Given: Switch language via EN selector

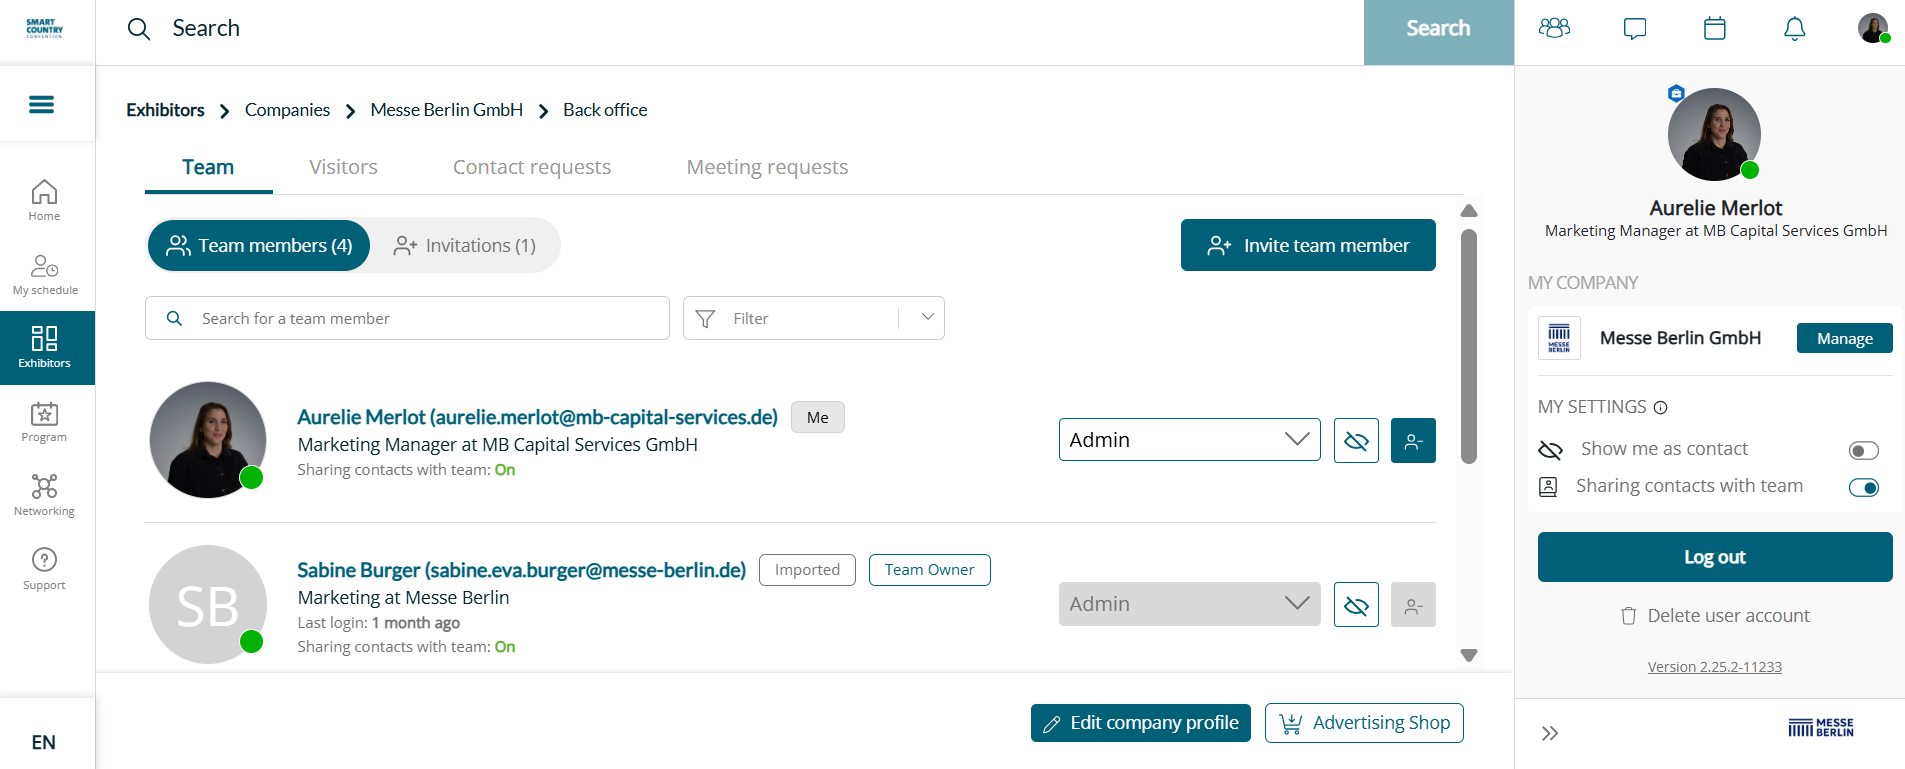Looking at the screenshot, I should (44, 742).
